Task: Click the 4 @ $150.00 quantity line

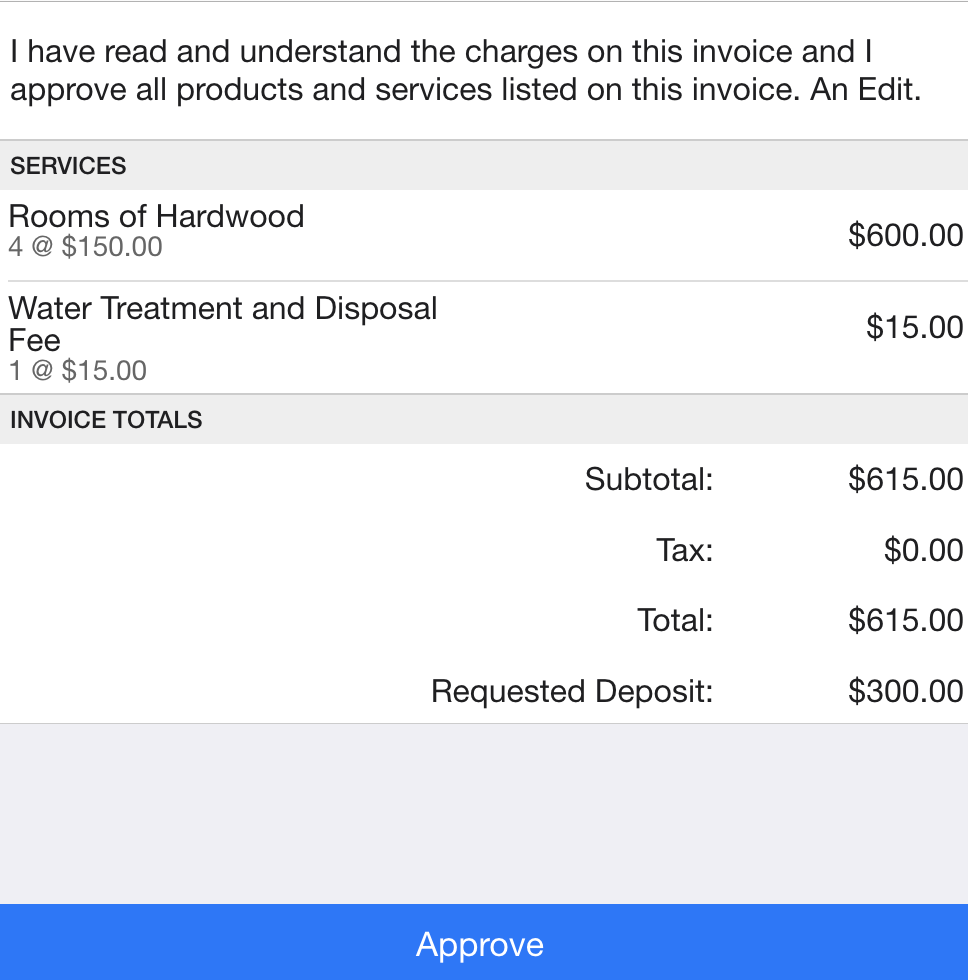Action: point(86,246)
